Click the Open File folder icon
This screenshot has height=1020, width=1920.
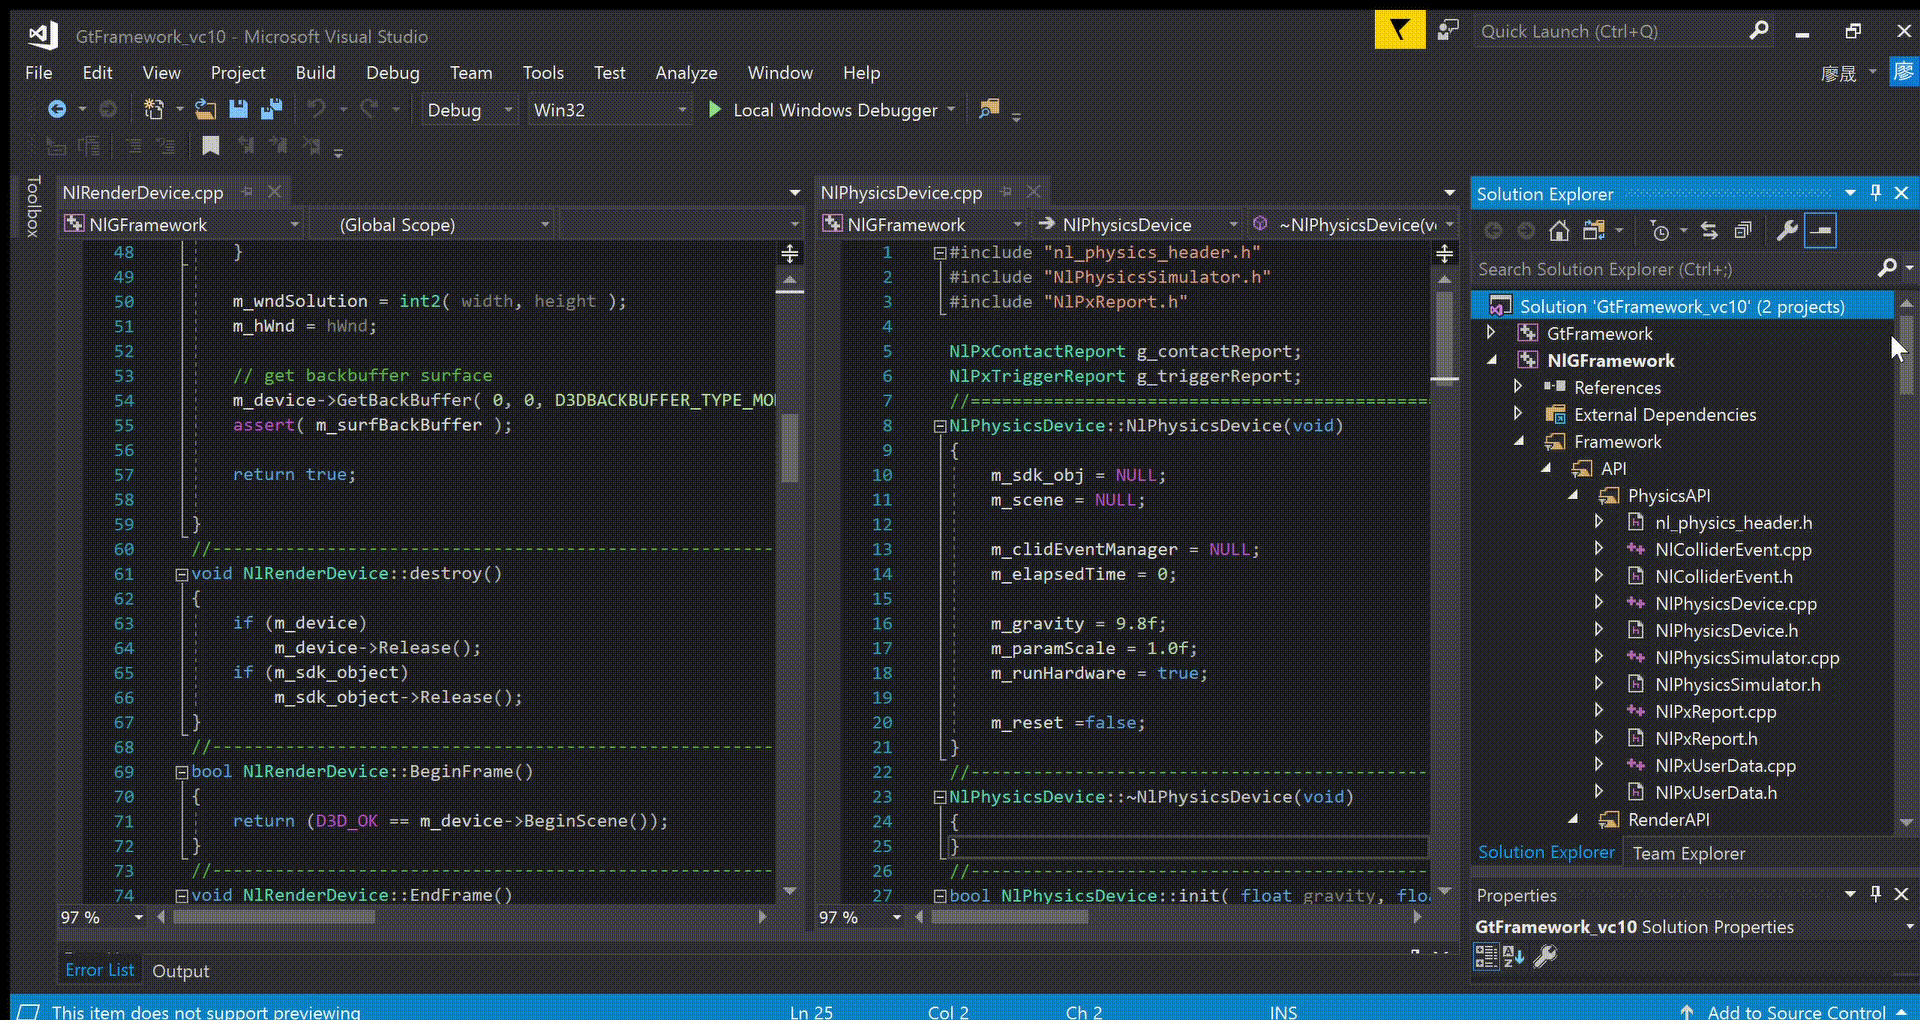[205, 109]
